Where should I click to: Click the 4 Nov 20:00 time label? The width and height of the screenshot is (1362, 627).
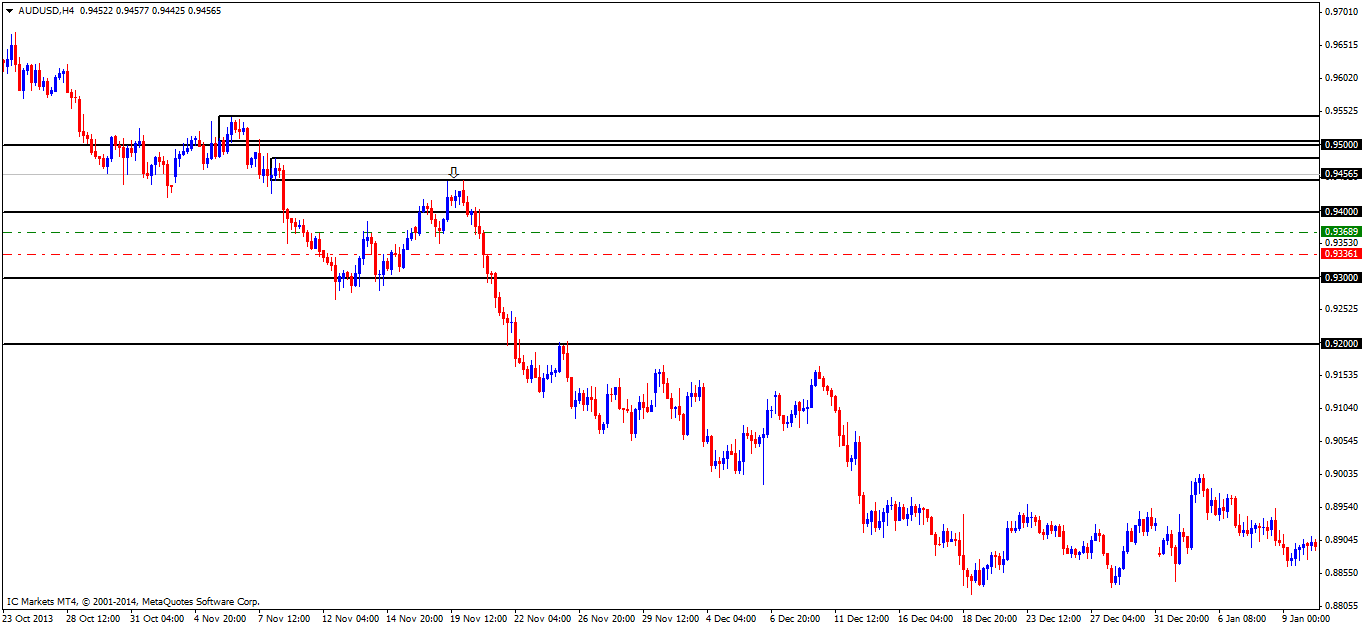click(219, 619)
